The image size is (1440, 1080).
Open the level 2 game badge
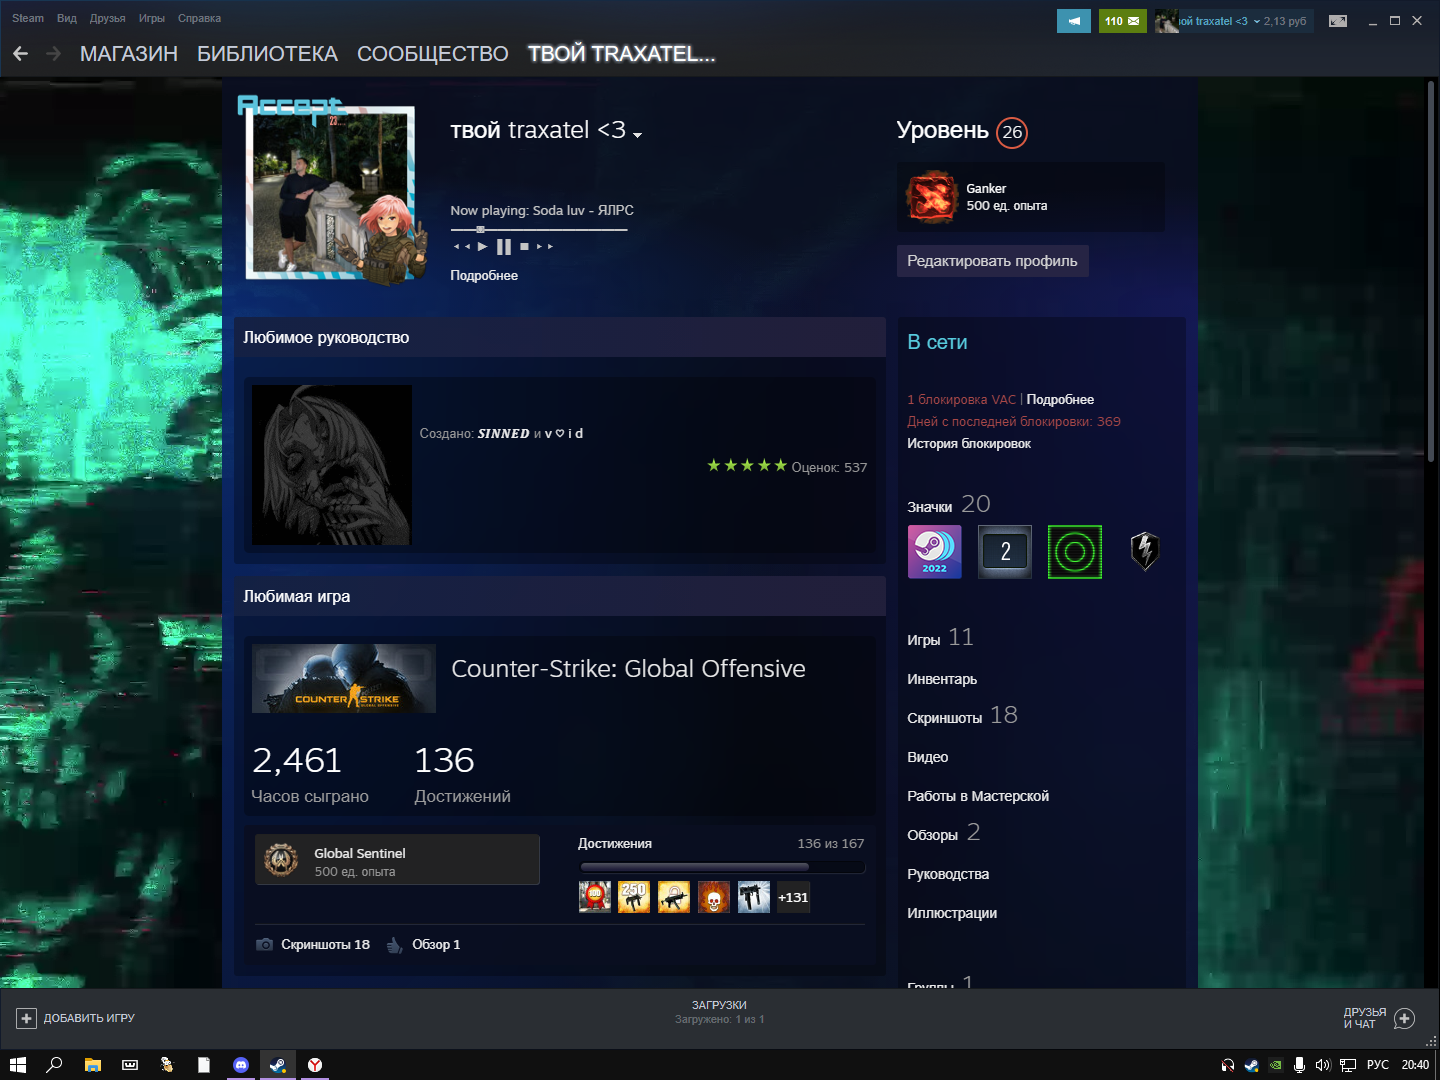1005,552
